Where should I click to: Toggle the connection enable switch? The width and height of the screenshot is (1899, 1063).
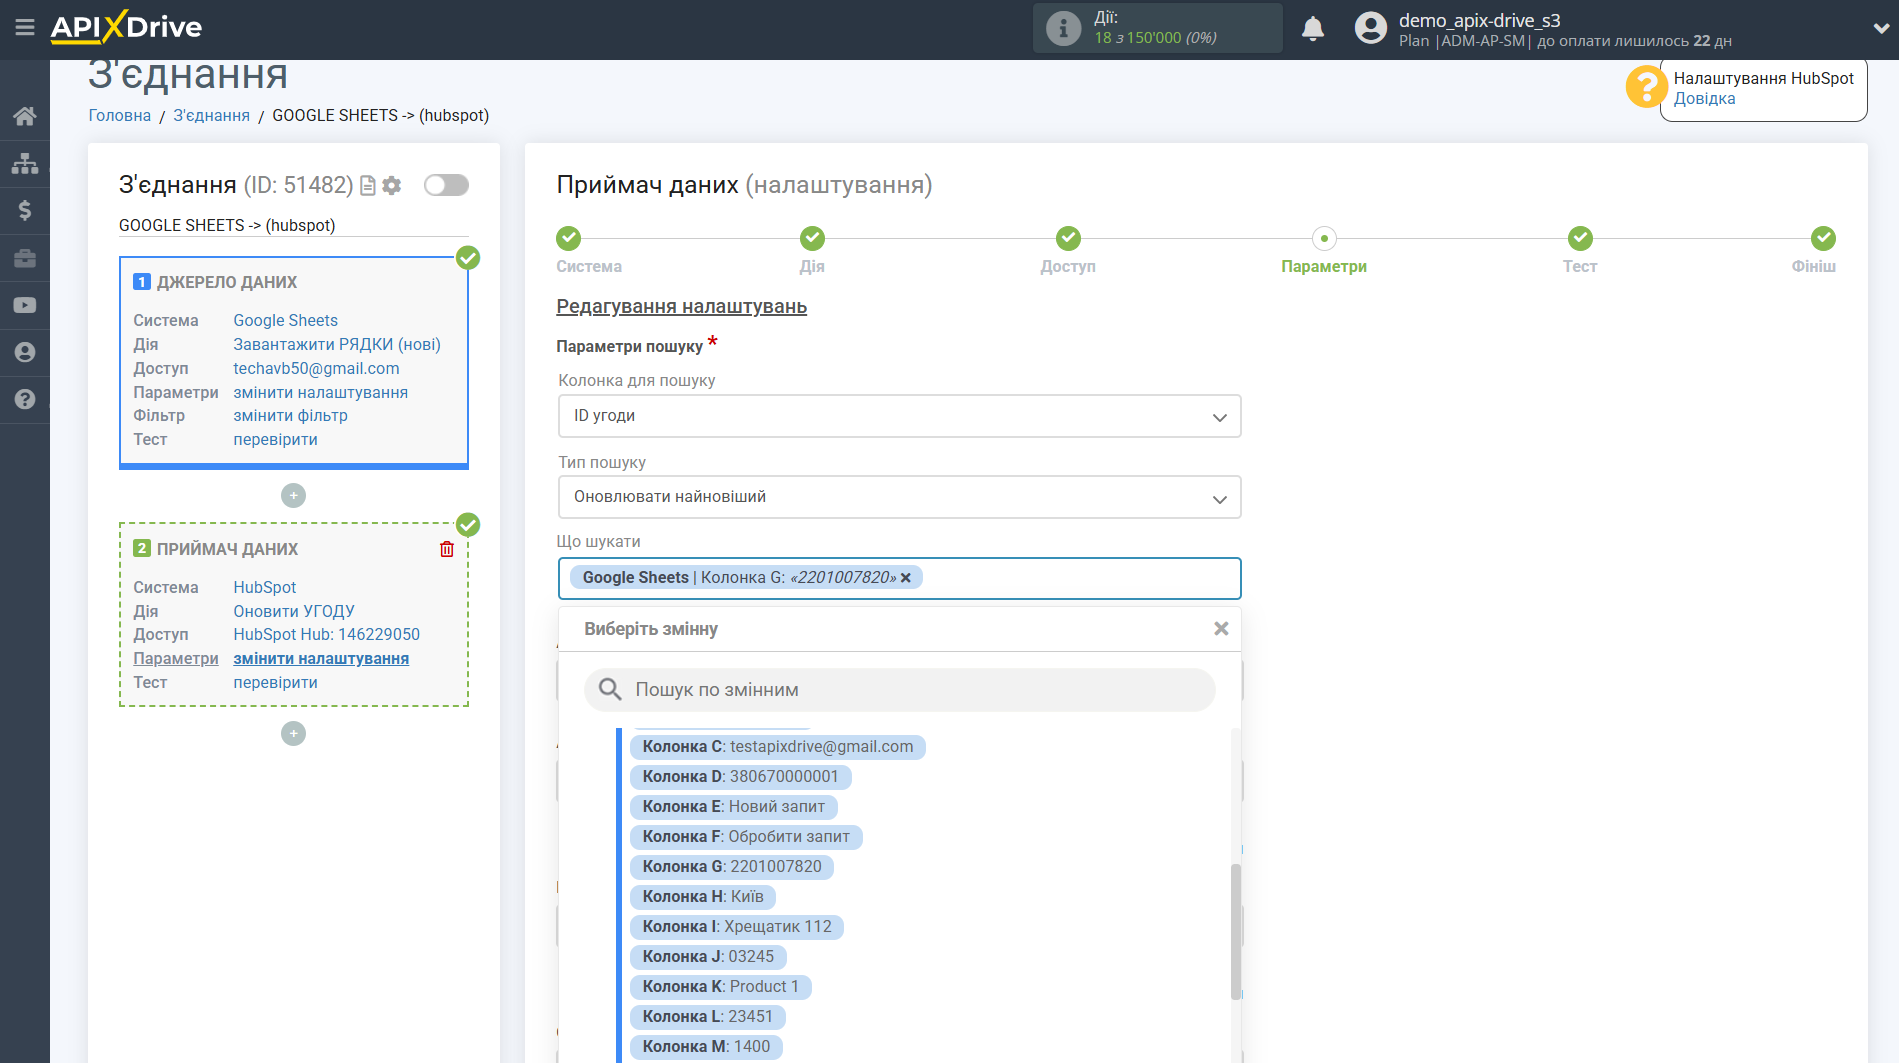point(446,185)
